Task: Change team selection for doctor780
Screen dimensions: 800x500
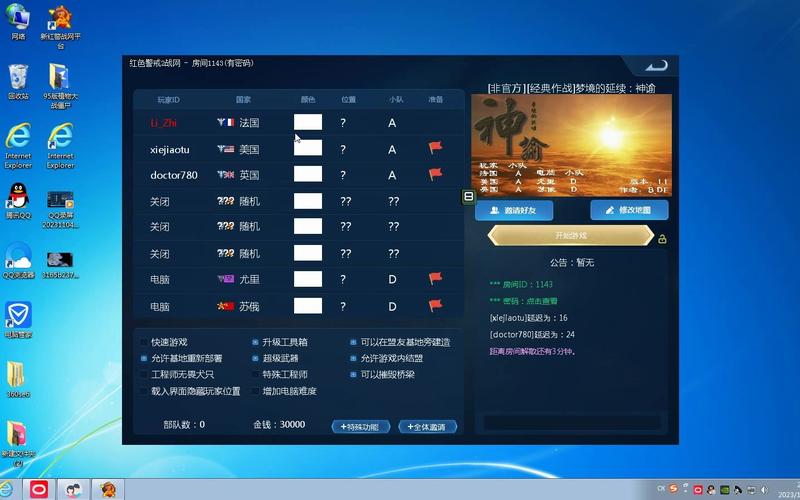Action: click(392, 175)
